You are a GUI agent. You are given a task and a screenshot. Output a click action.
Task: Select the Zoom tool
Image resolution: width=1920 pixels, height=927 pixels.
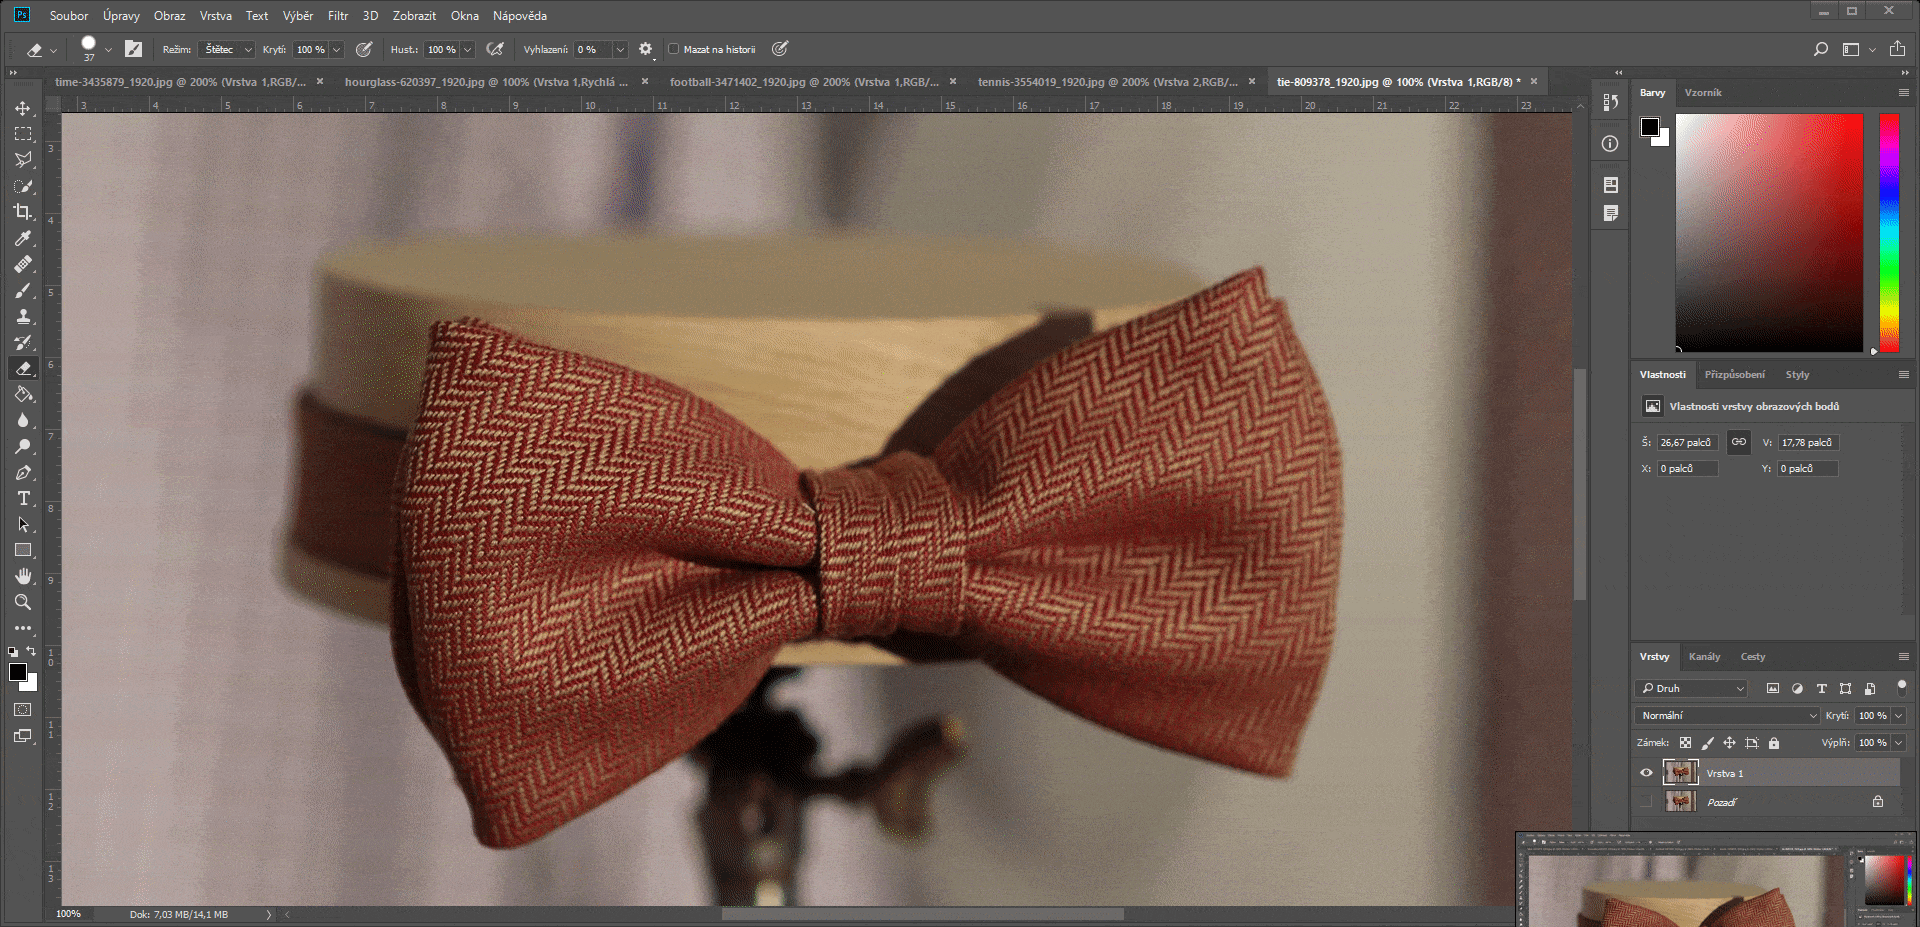pyautogui.click(x=23, y=602)
